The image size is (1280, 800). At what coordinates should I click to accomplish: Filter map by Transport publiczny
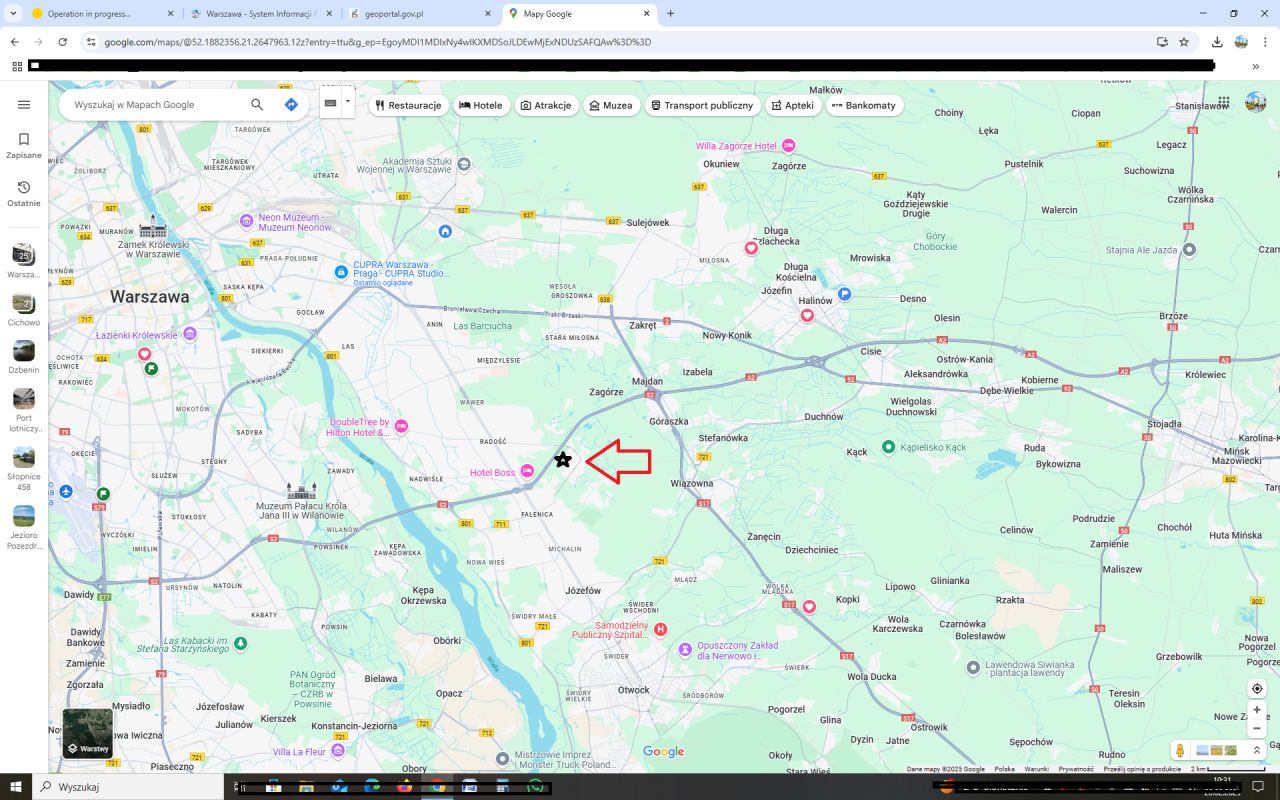pyautogui.click(x=701, y=105)
